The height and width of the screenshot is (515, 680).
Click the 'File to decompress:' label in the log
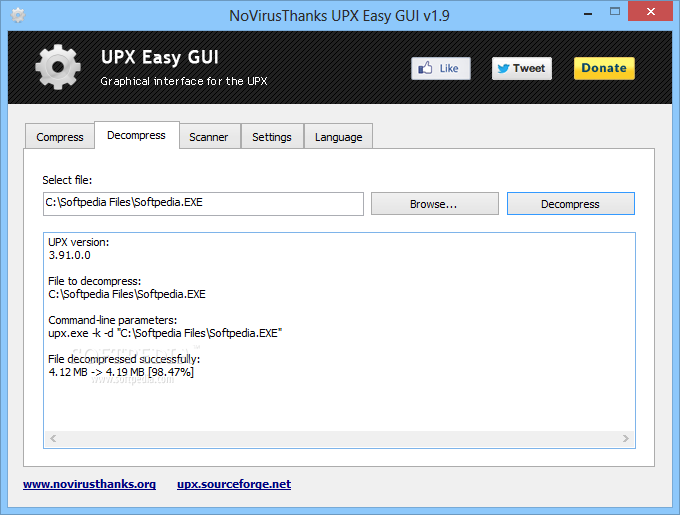(x=95, y=281)
